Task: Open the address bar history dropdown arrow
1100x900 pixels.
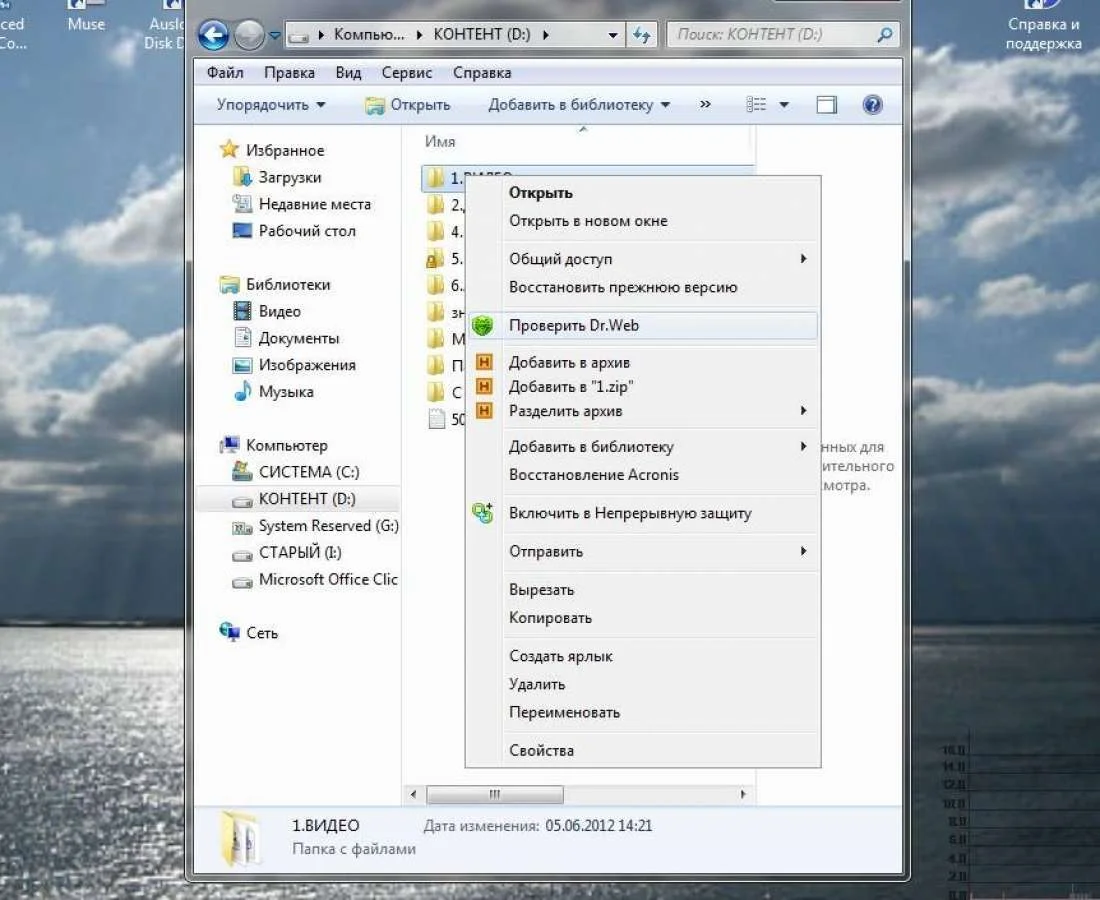Action: pos(612,34)
